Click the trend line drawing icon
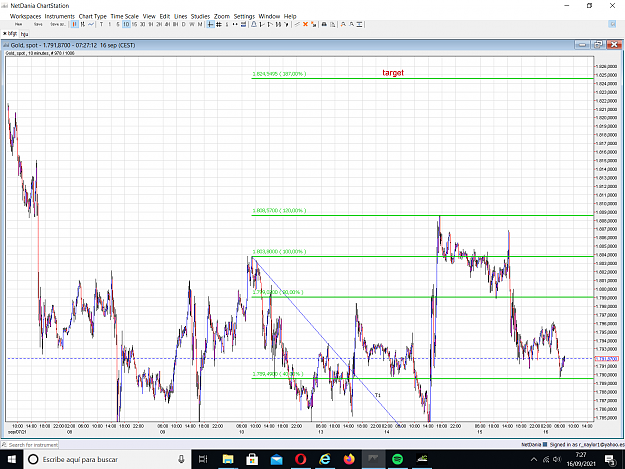The height and width of the screenshot is (469, 625). [x=297, y=24]
